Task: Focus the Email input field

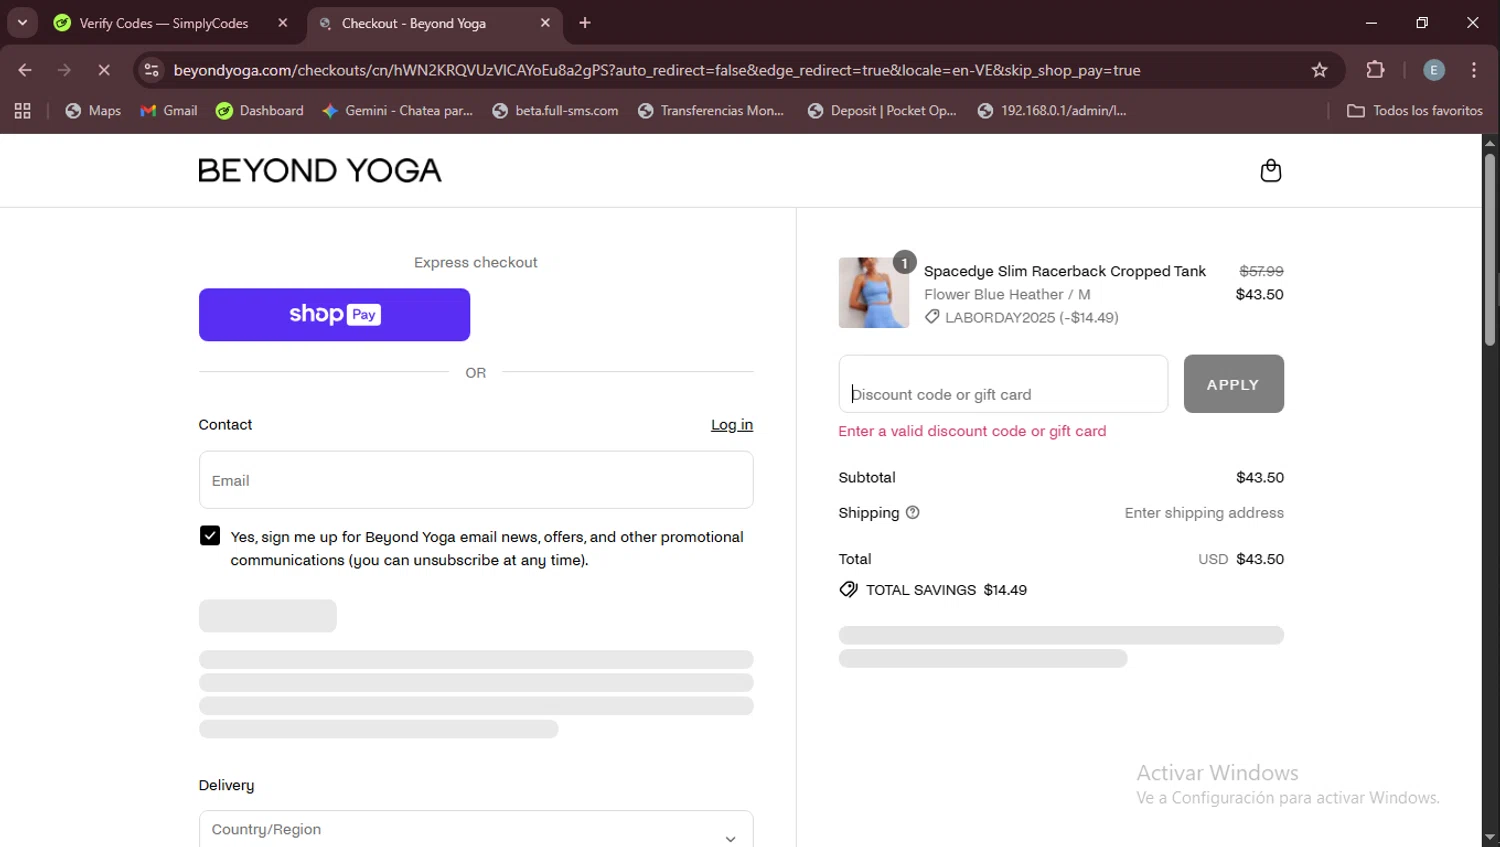Action: coord(476,480)
